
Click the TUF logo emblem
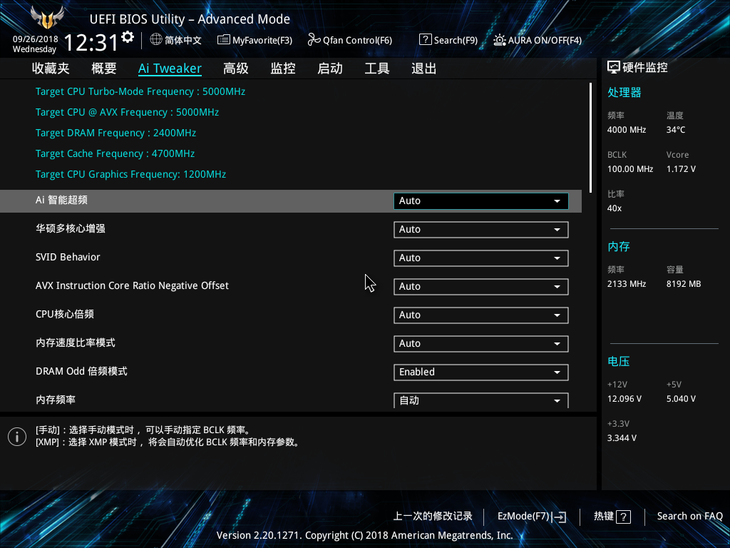coord(47,17)
